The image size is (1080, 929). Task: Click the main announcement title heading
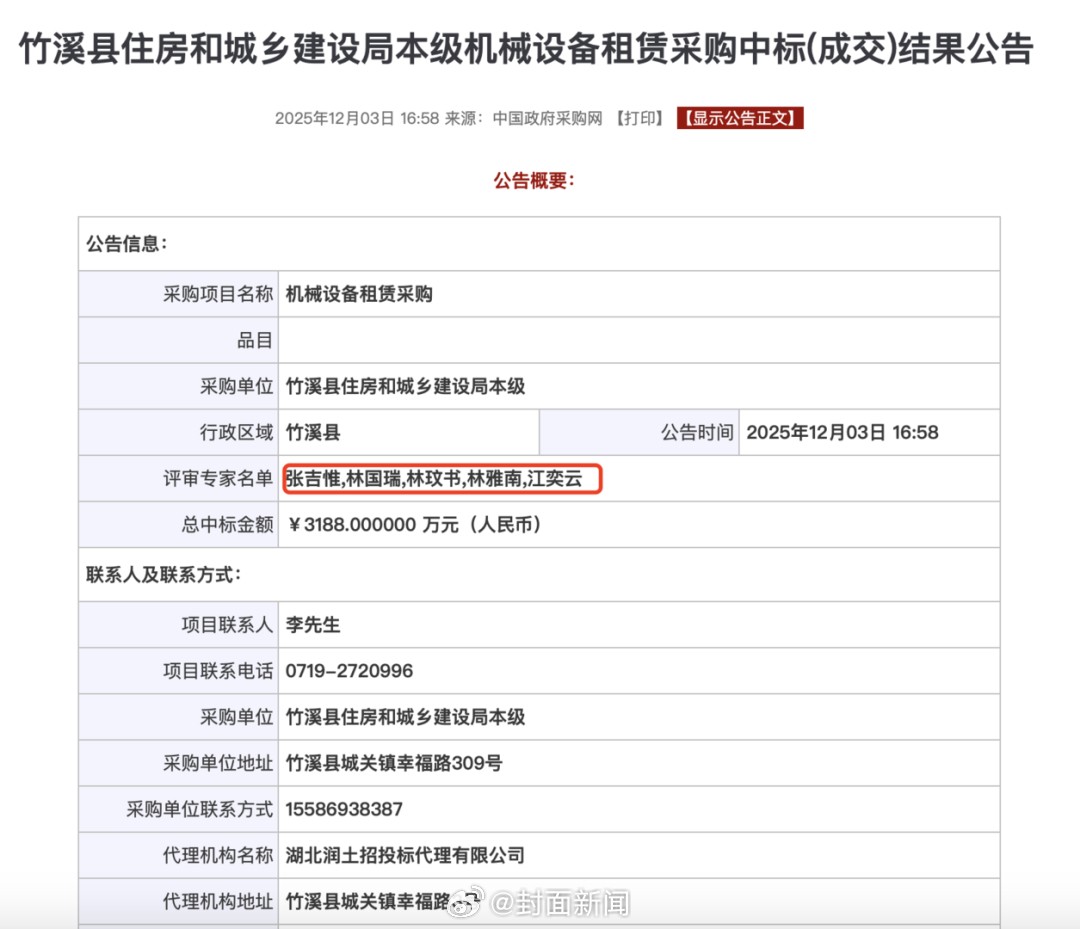[x=526, y=49]
